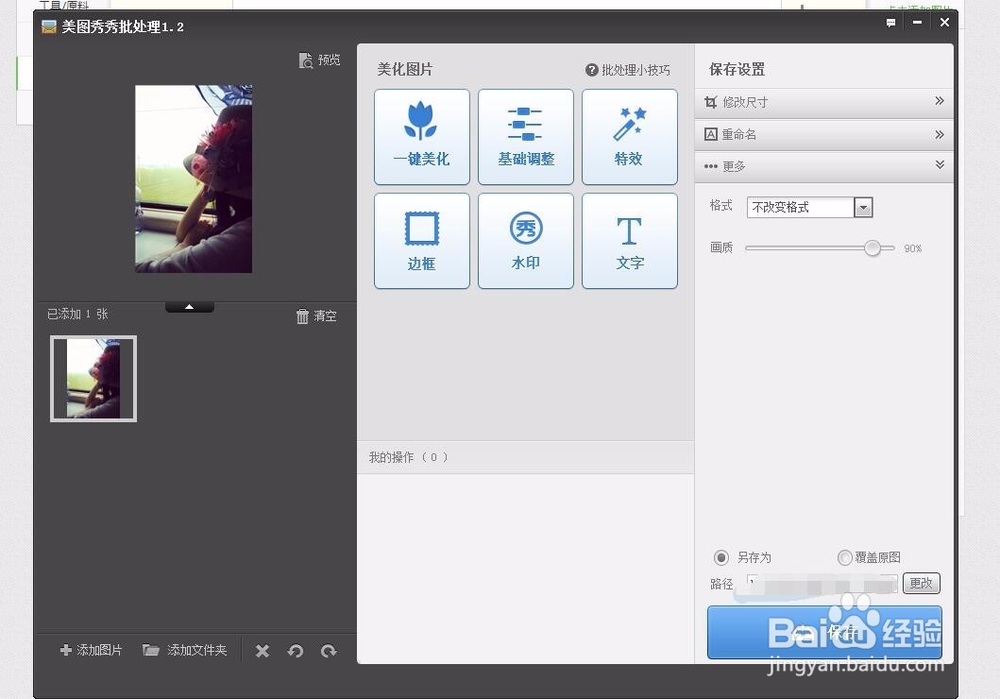Open the 基础调整 (basic adjust) tool

coord(525,137)
